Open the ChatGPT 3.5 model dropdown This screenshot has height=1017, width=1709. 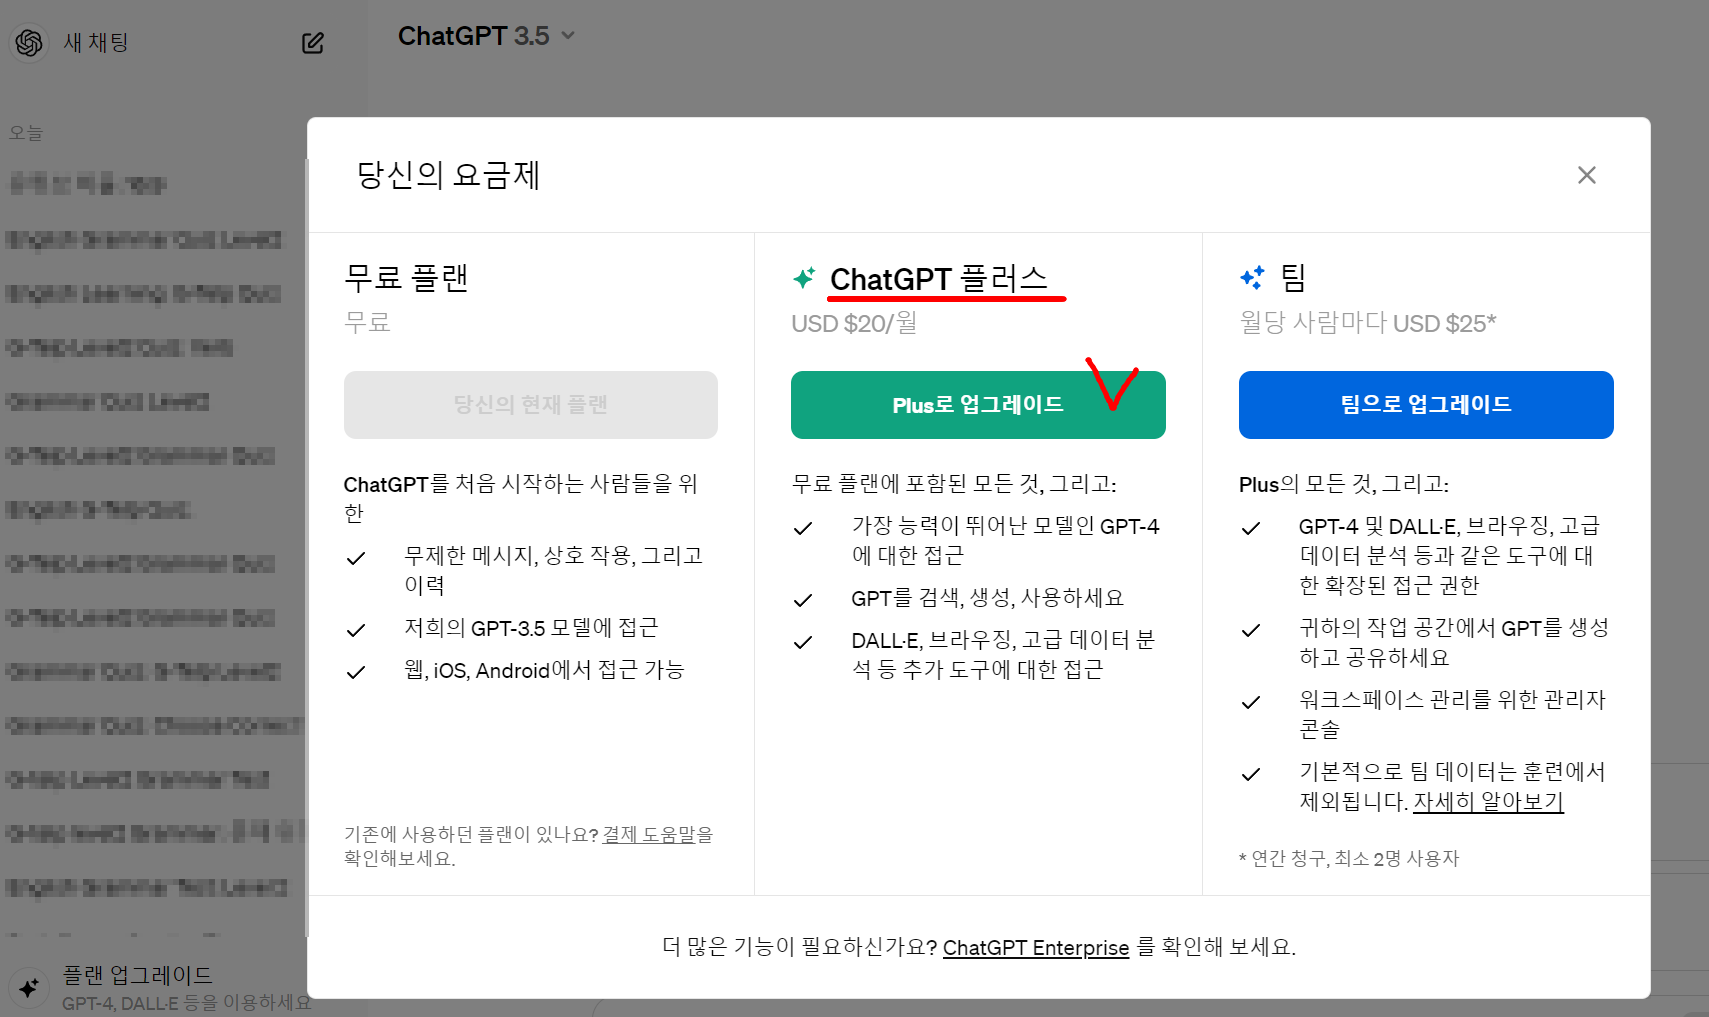click(x=486, y=36)
